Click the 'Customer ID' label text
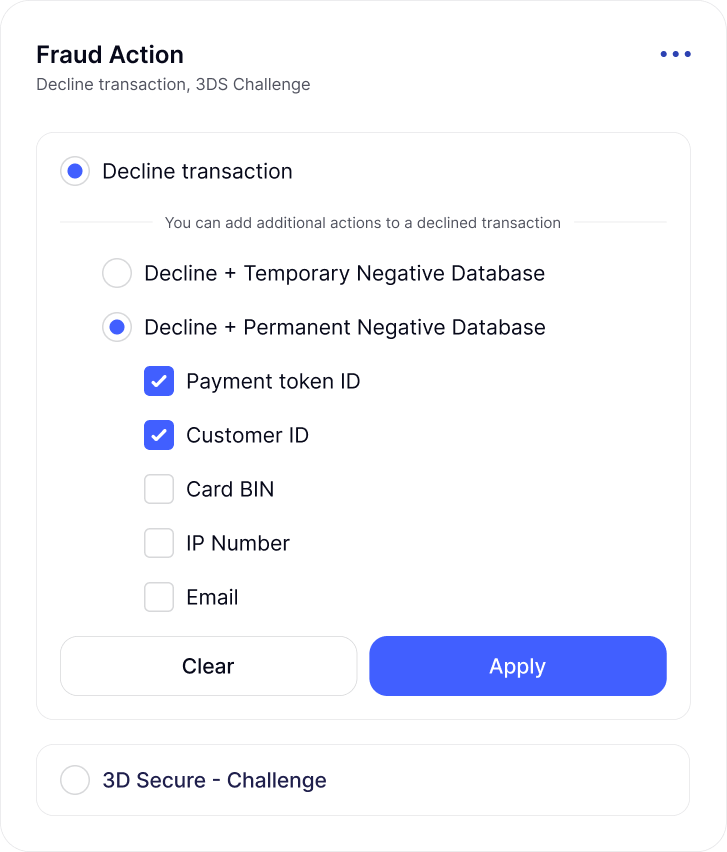The height and width of the screenshot is (852, 727). click(247, 435)
